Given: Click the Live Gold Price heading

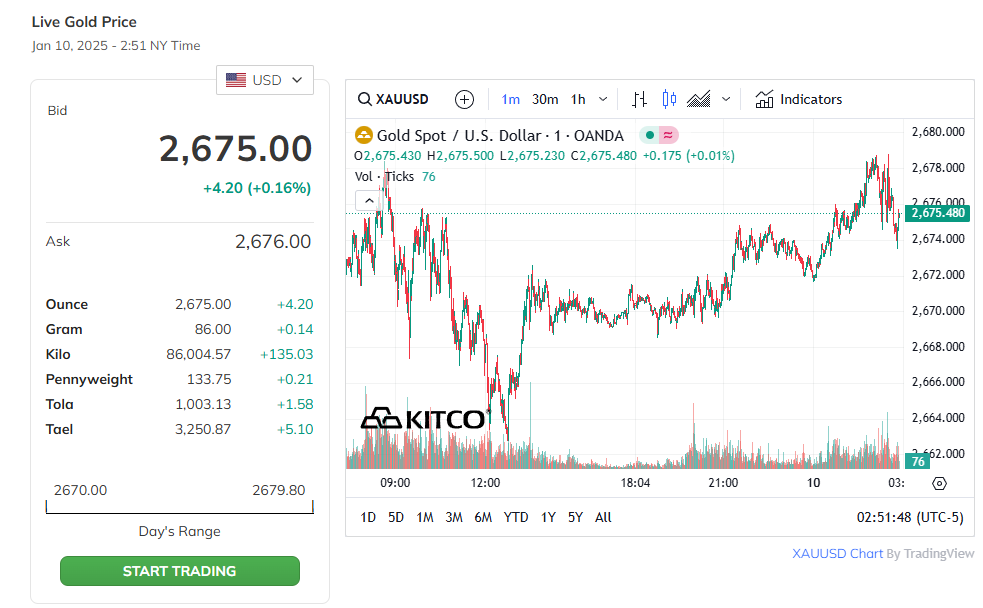Looking at the screenshot, I should [x=84, y=22].
